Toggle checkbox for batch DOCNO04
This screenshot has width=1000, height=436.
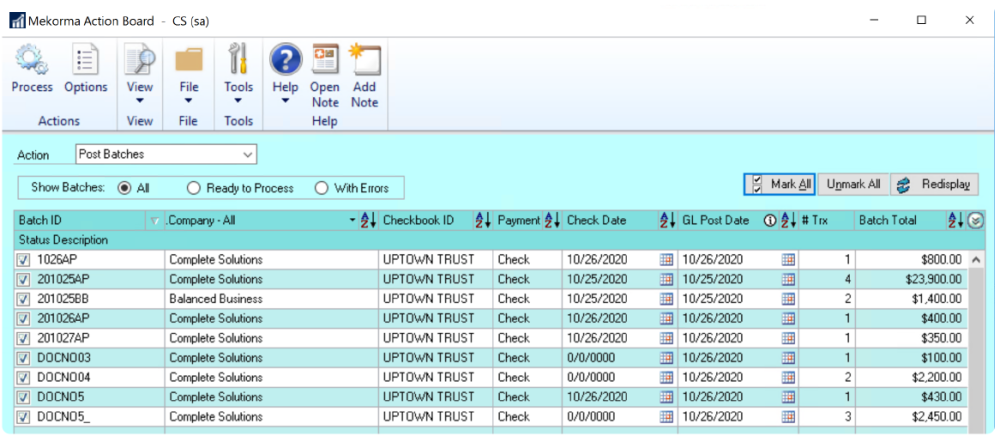point(24,378)
